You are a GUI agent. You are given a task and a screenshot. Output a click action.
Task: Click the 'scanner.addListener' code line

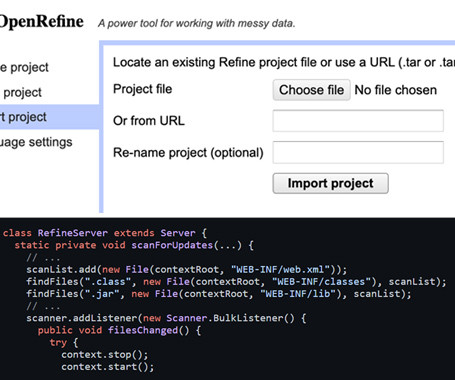point(166,318)
